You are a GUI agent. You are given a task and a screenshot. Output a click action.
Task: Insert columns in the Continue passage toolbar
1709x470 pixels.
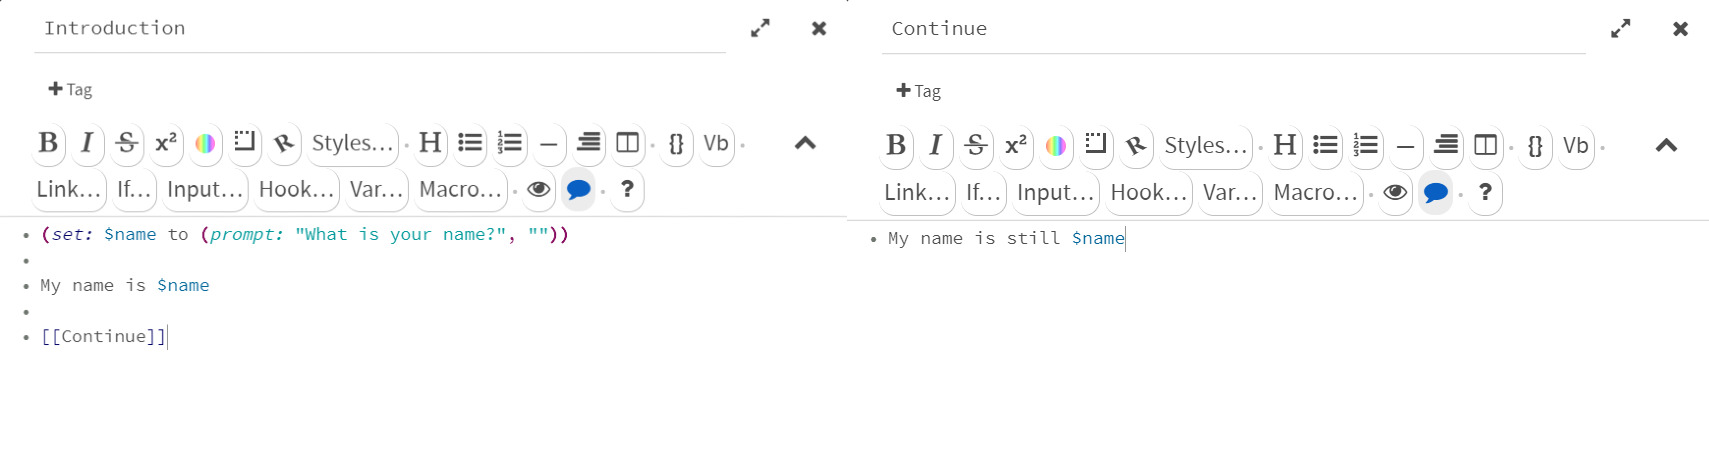[x=1486, y=146]
